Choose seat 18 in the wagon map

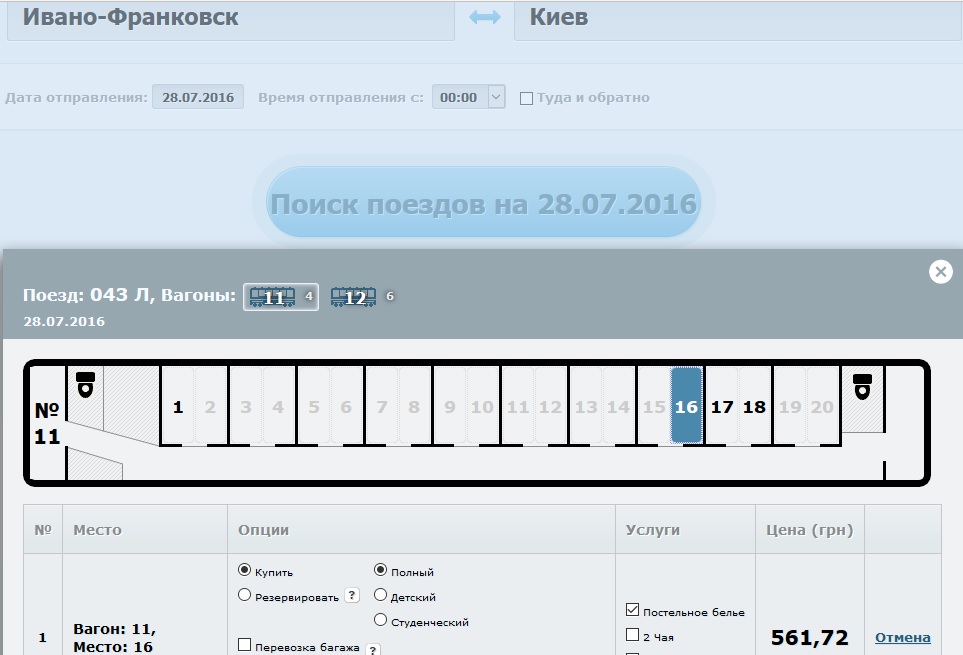pyautogui.click(x=754, y=407)
